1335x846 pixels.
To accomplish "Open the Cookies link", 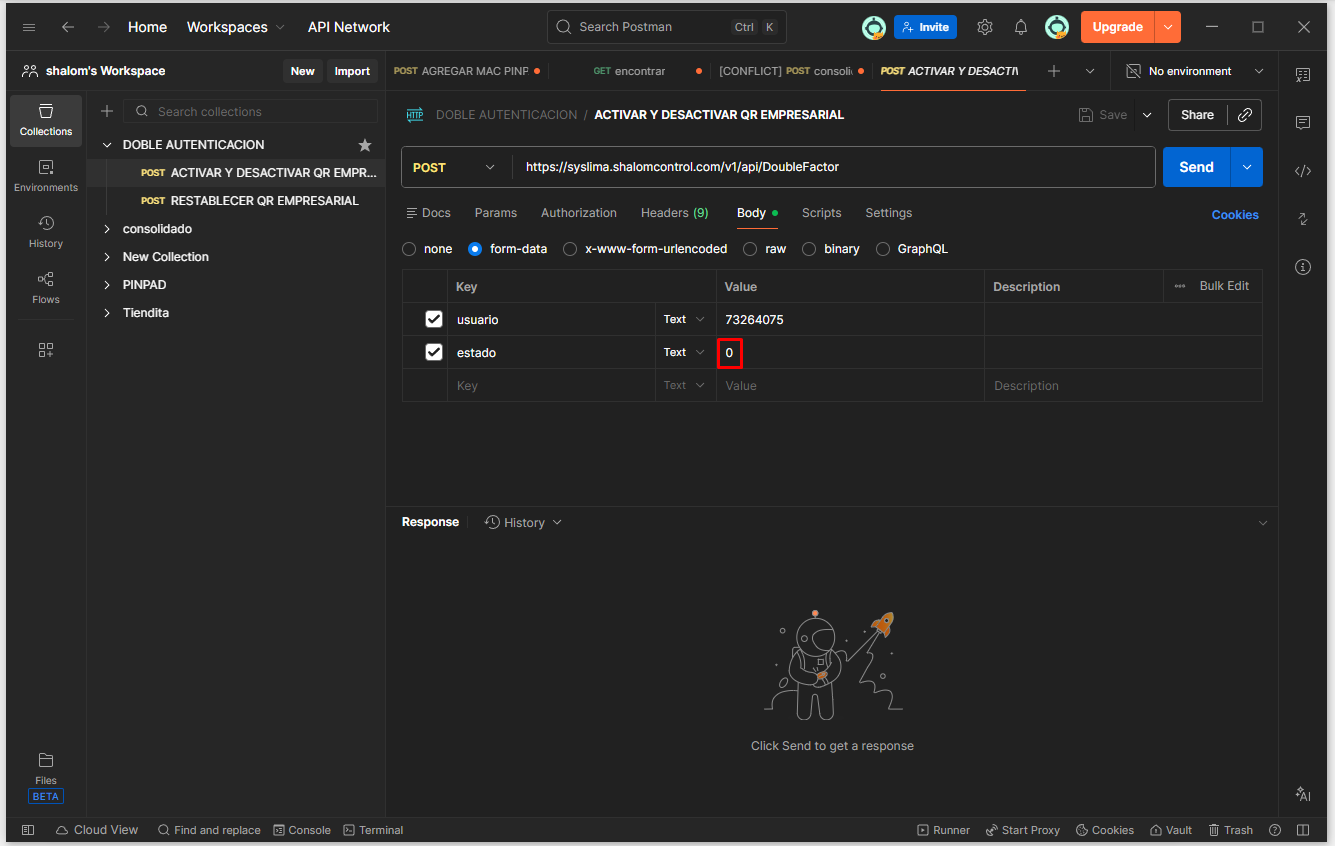I will pos(1235,215).
